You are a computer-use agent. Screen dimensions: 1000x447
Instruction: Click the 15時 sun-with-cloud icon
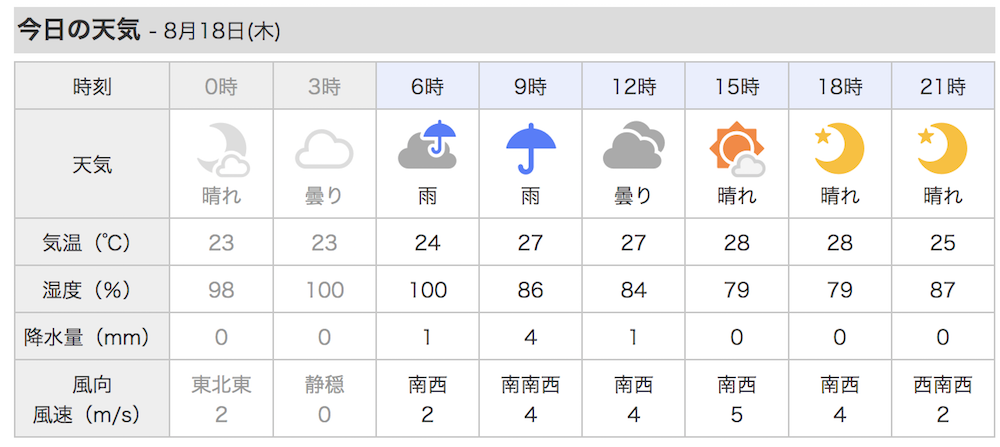(x=737, y=149)
